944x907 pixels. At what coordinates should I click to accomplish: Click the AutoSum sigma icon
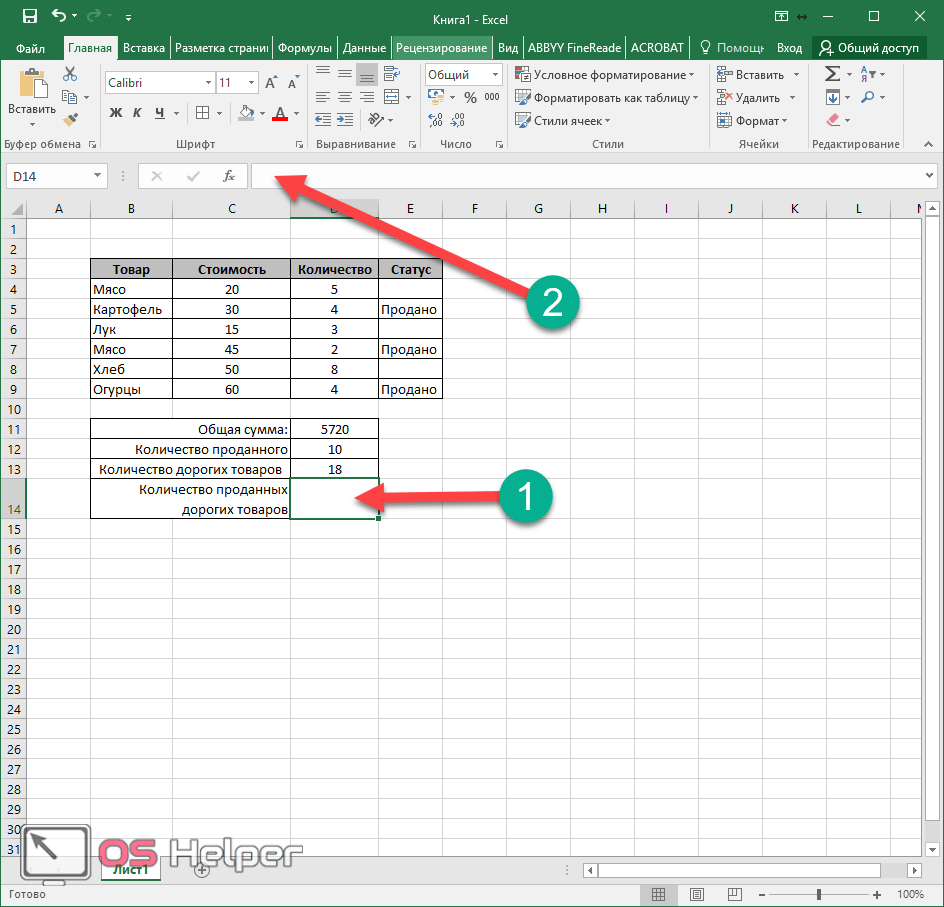pyautogui.click(x=831, y=75)
